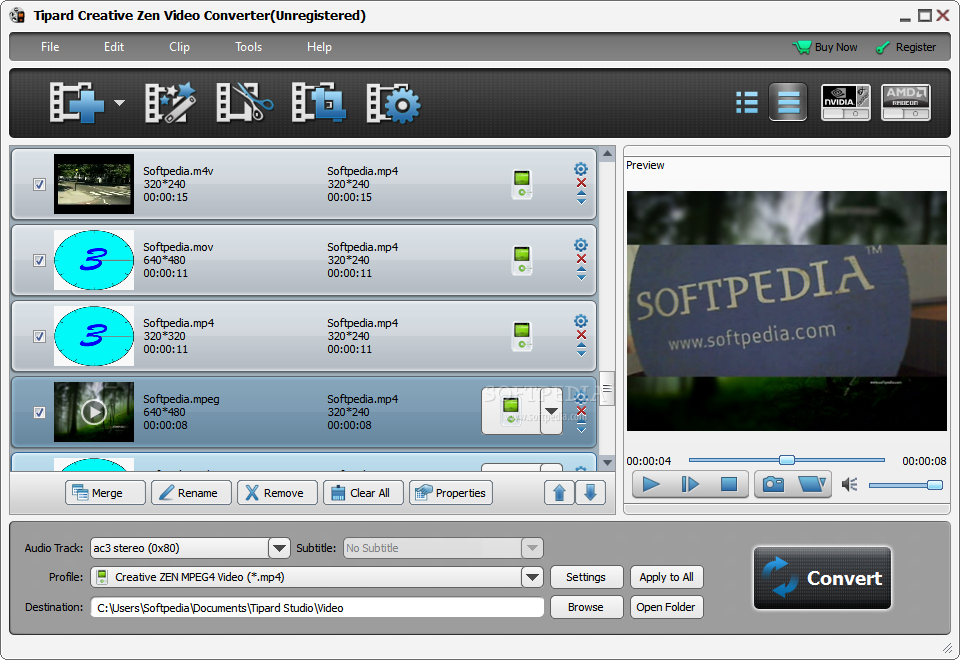
Task: Click the Merge button
Action: [x=105, y=493]
